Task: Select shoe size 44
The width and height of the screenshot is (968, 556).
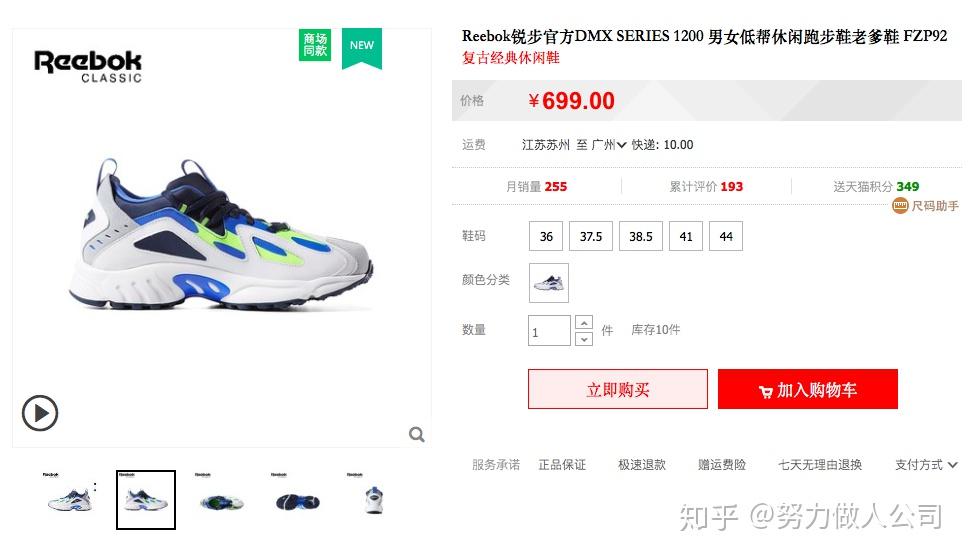Action: 726,236
